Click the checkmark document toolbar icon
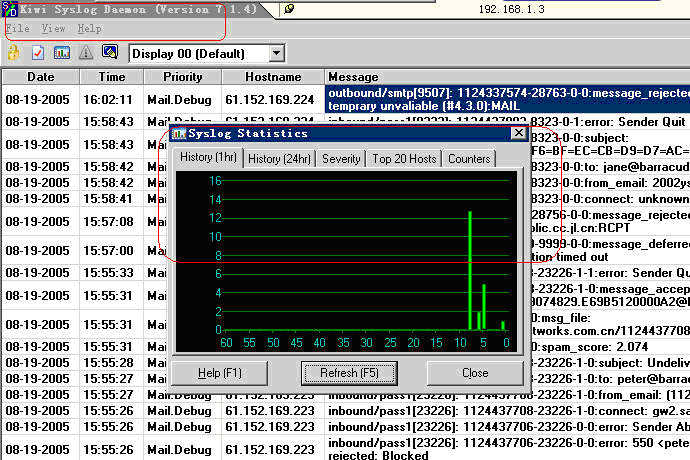The image size is (690, 460). (38, 52)
